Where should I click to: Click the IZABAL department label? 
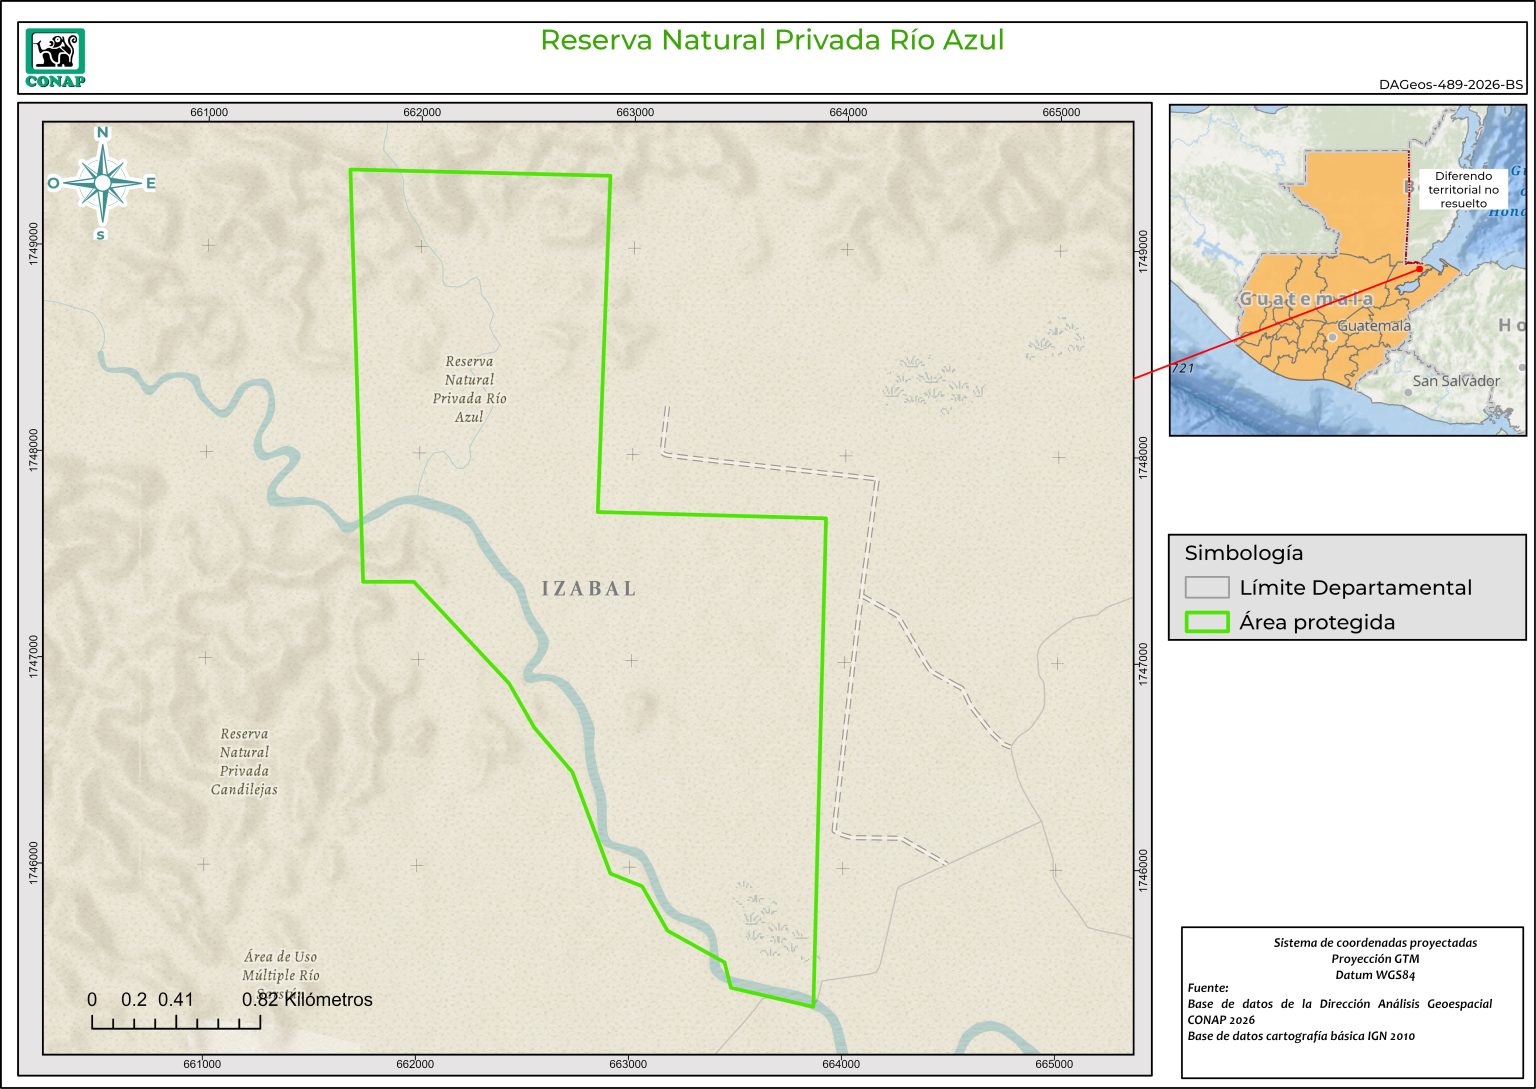[589, 589]
